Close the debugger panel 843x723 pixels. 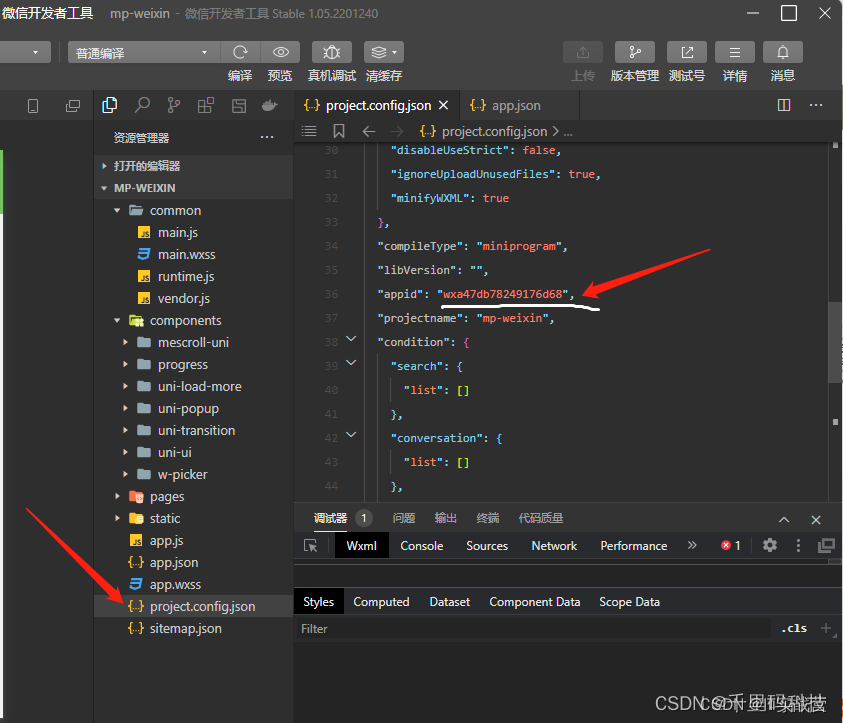(x=816, y=520)
